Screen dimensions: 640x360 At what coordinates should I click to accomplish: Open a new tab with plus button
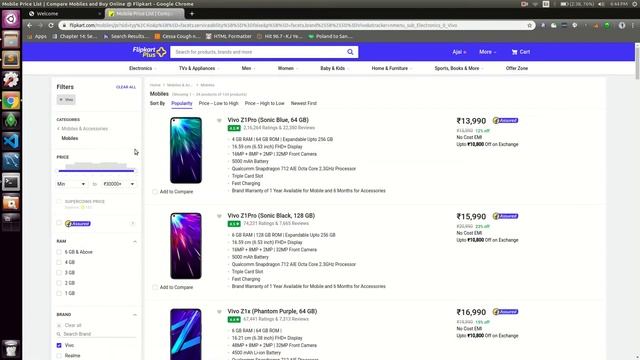[192, 13]
